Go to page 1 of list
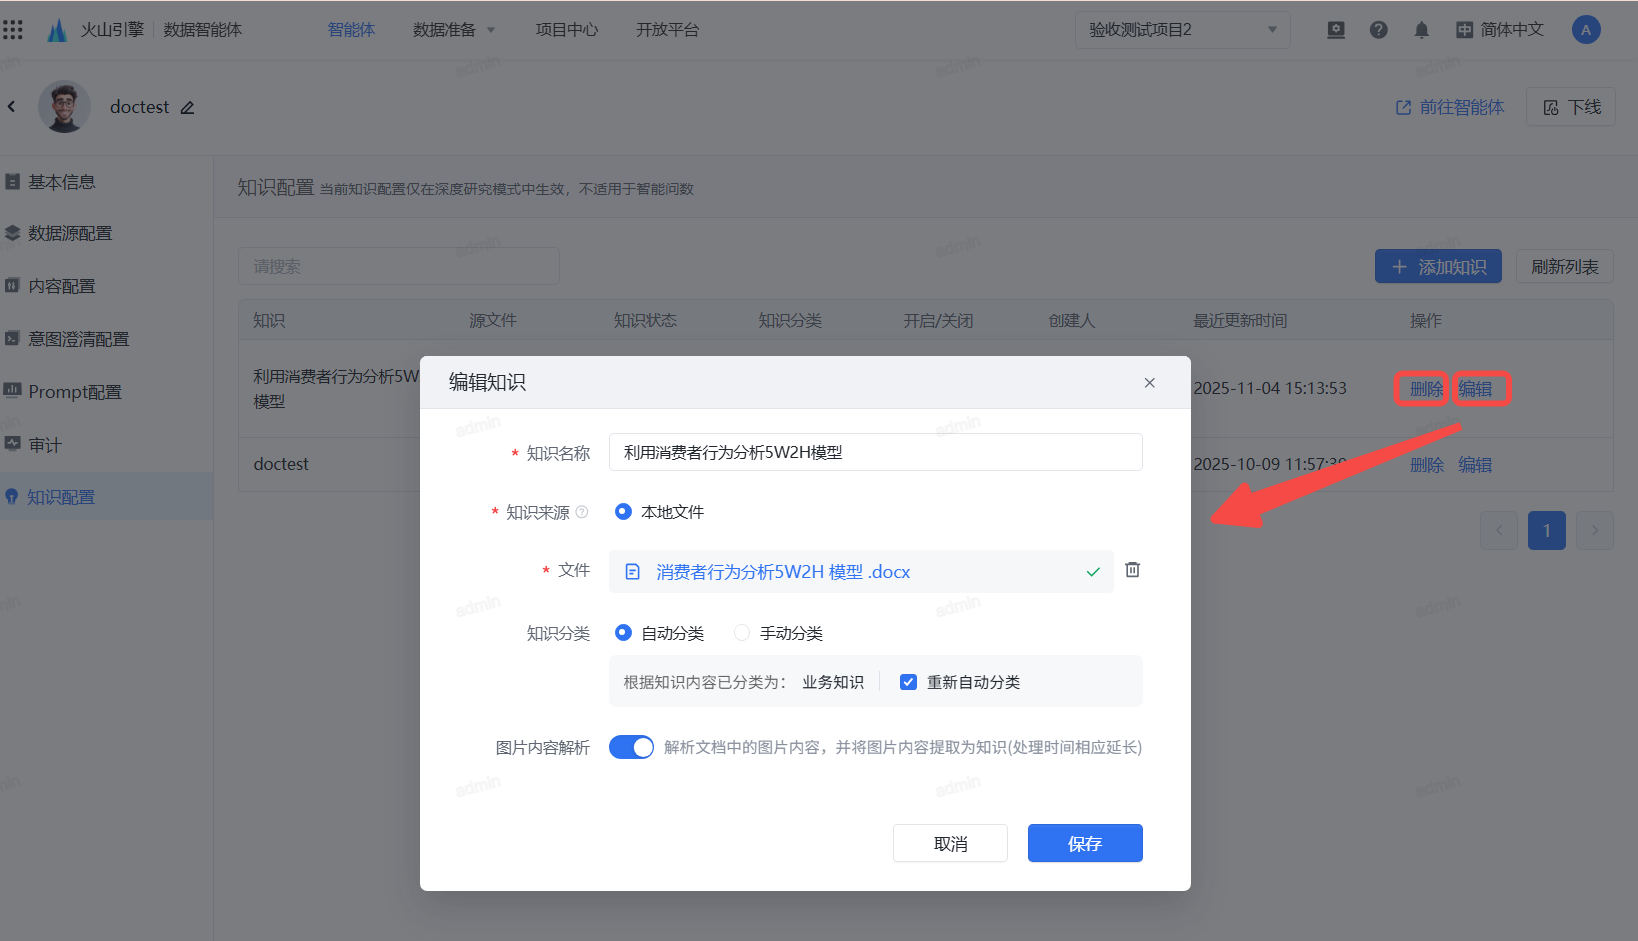1638x941 pixels. (1547, 530)
